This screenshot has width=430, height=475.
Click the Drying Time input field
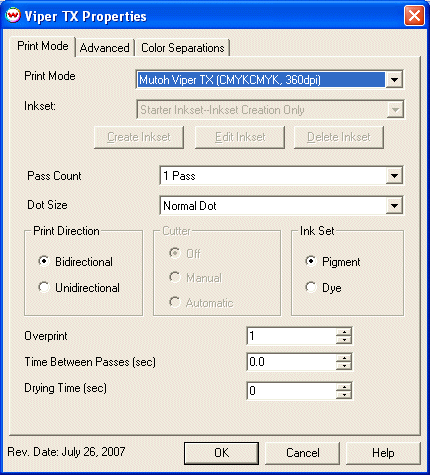click(x=292, y=390)
